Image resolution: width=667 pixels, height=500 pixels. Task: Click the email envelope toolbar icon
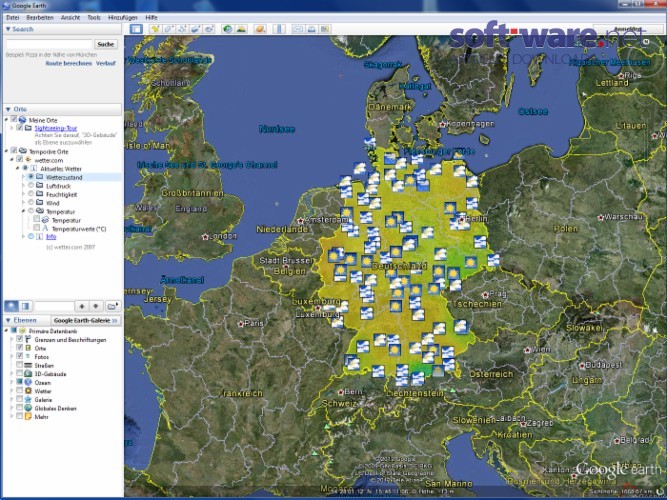point(298,29)
